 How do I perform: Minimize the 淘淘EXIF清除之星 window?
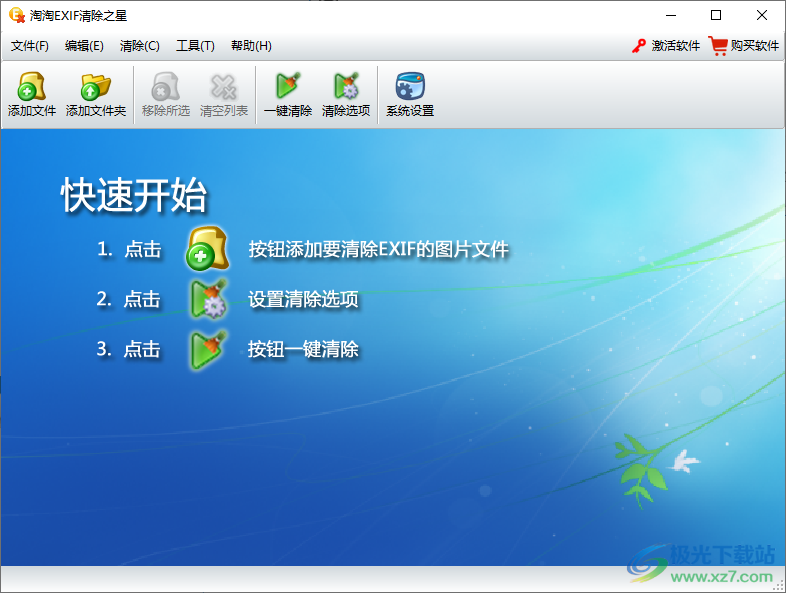[671, 16]
